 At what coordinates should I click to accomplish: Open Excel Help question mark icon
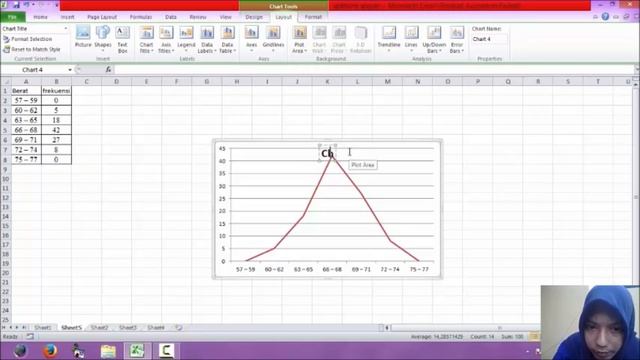tap(605, 17)
